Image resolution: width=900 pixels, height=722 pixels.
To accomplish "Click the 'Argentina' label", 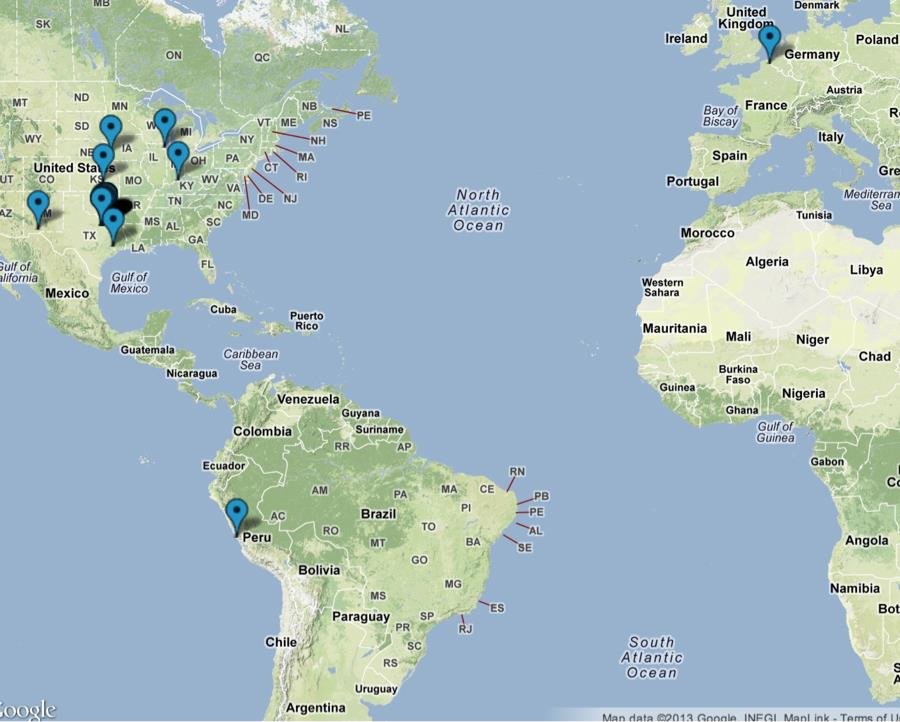I will 316,707.
